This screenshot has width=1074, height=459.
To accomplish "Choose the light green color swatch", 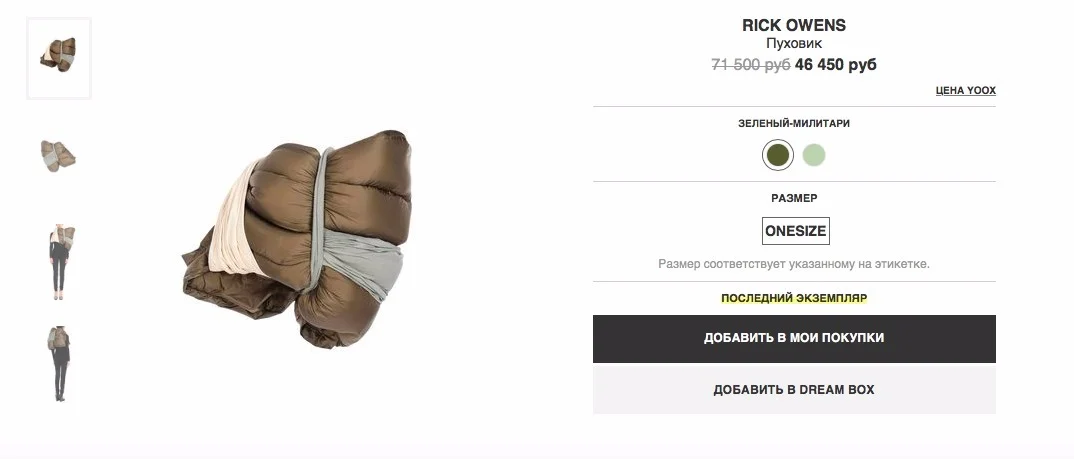I will tap(814, 156).
